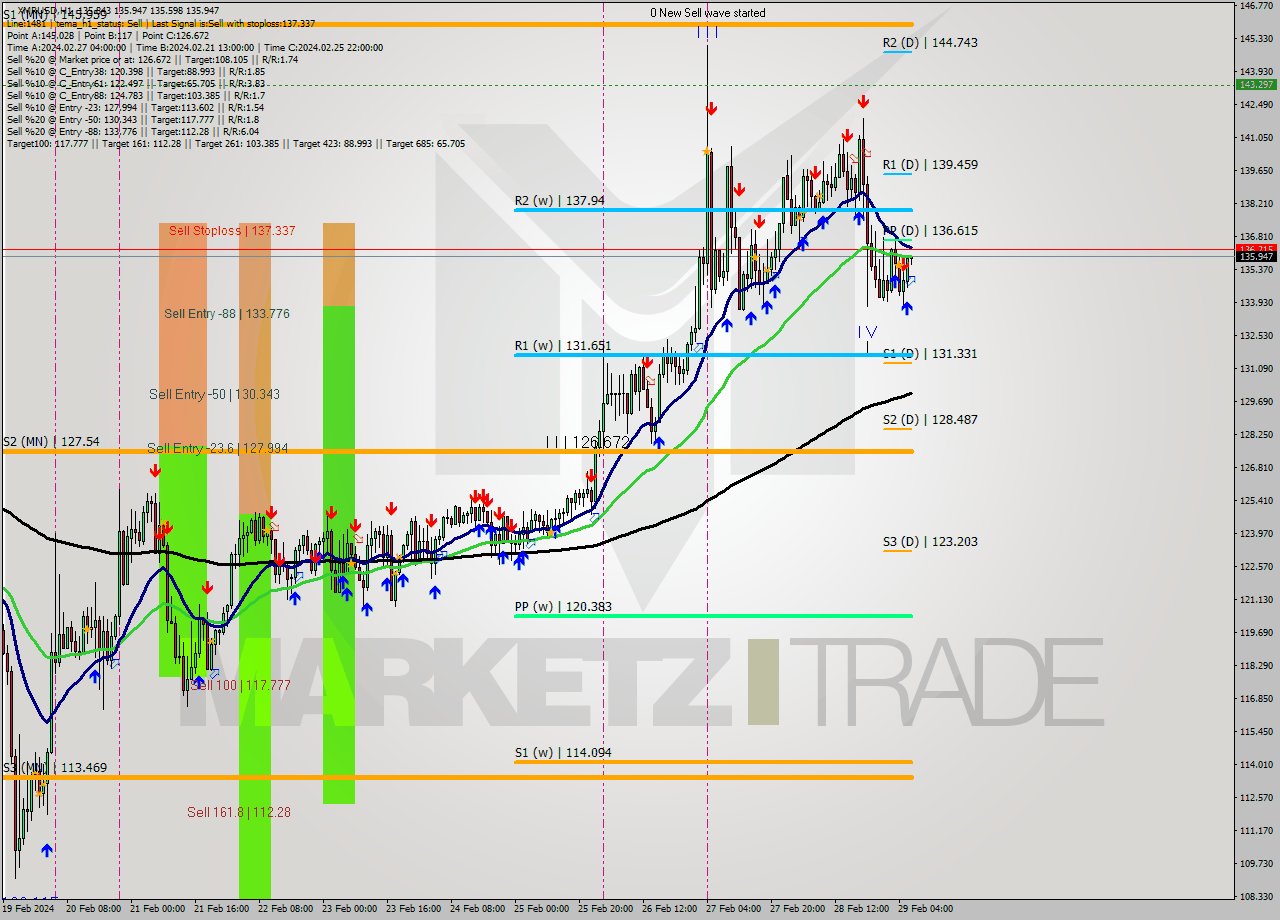Click the 'Sell Entry -23.6 | 127.994' label
Screen dimensions: 1280x920
click(x=217, y=449)
